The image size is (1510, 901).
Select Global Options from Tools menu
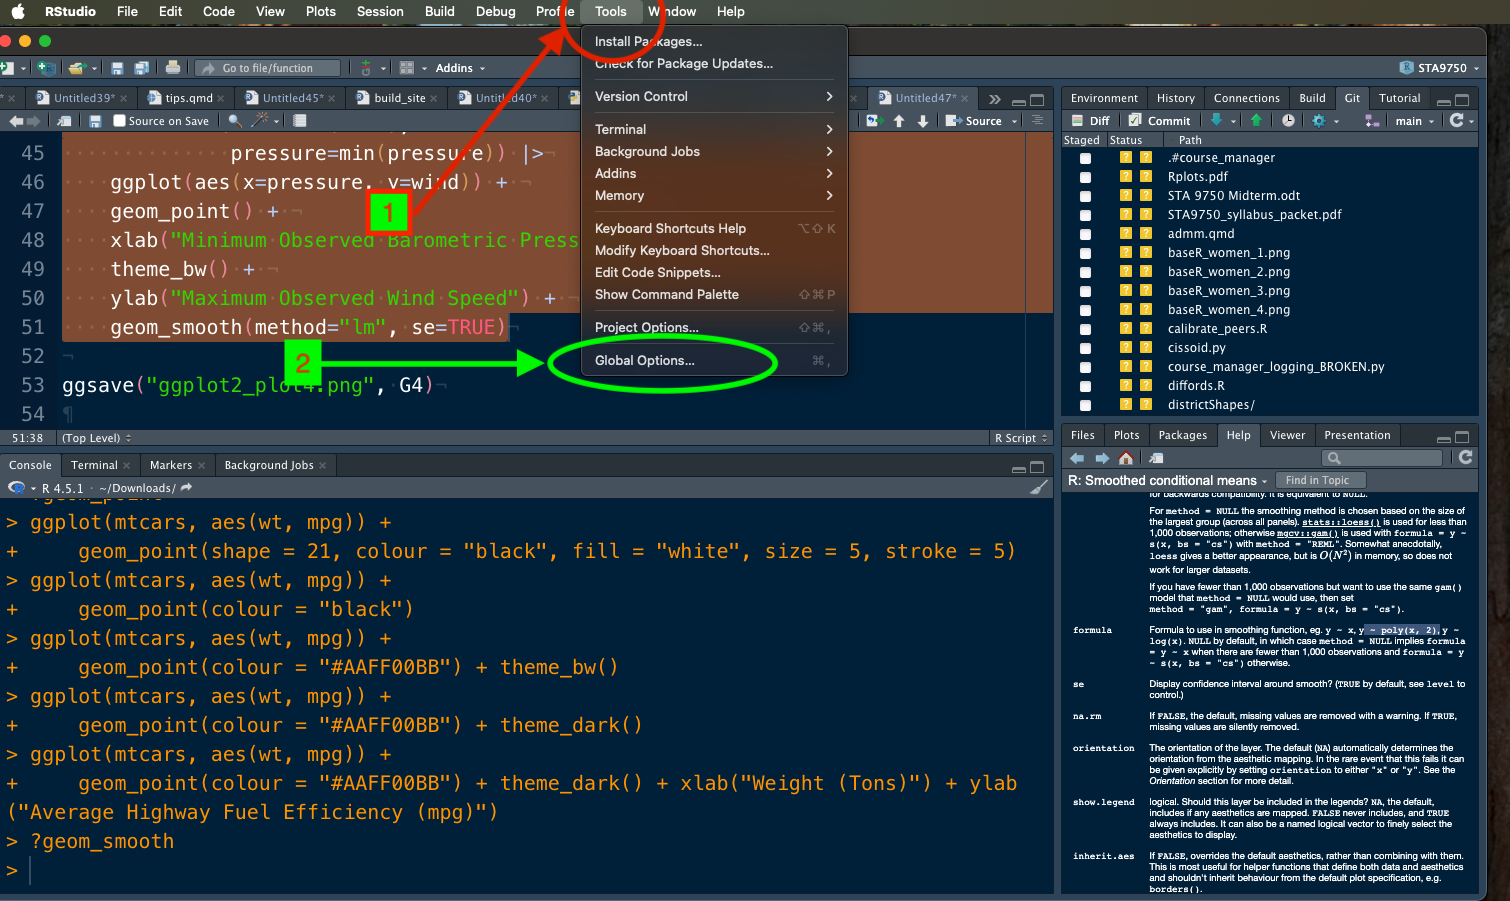645,360
